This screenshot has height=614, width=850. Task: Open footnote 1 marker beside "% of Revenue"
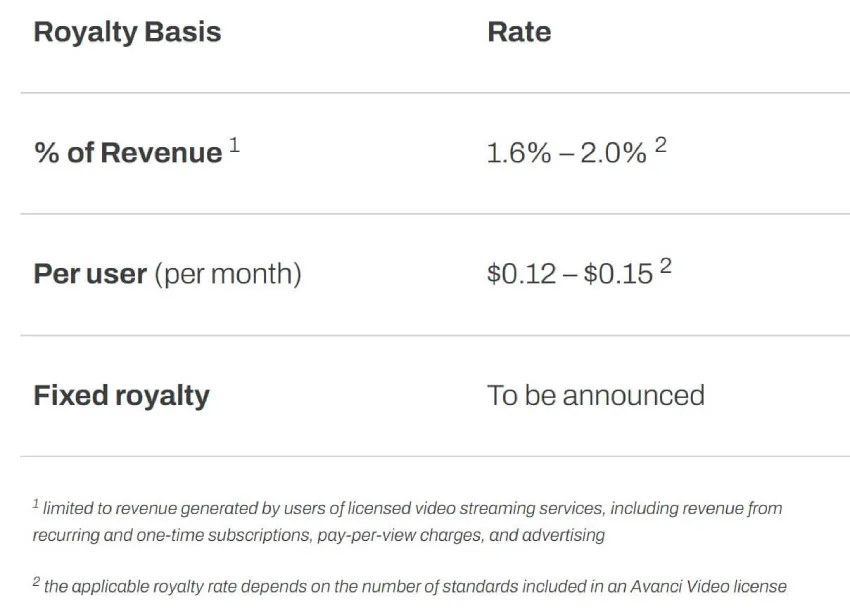(x=235, y=145)
